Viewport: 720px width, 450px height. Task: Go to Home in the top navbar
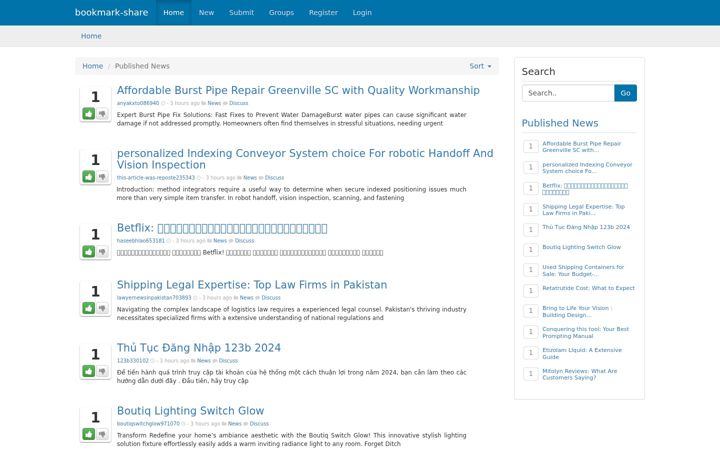pos(174,12)
